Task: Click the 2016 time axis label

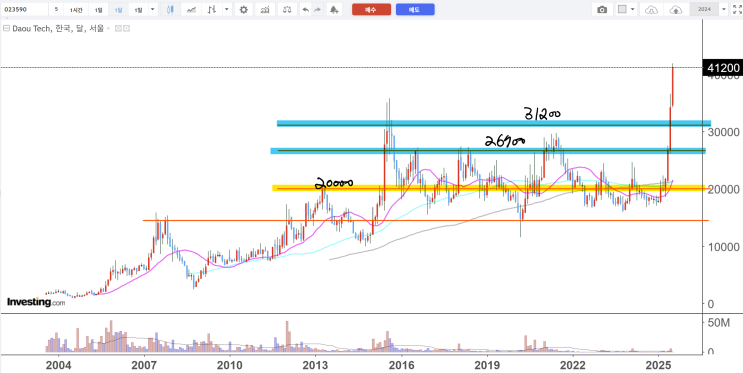Action: pyautogui.click(x=401, y=366)
